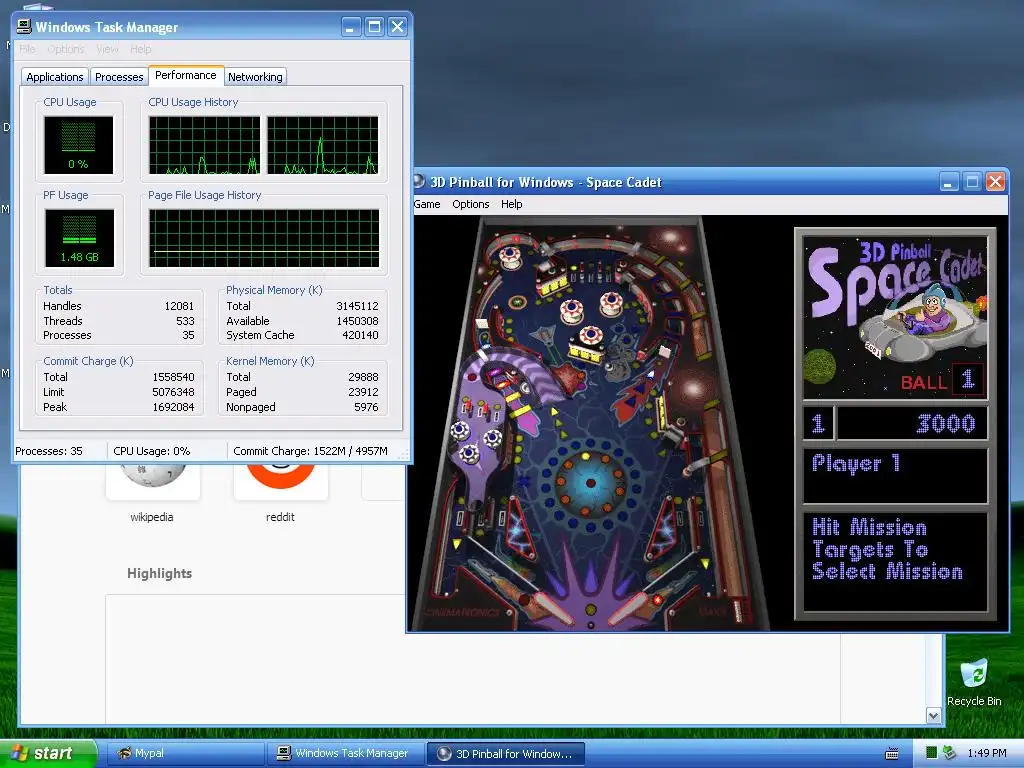Open the reddit shortcut tile
1024x768 pixels.
[281, 481]
